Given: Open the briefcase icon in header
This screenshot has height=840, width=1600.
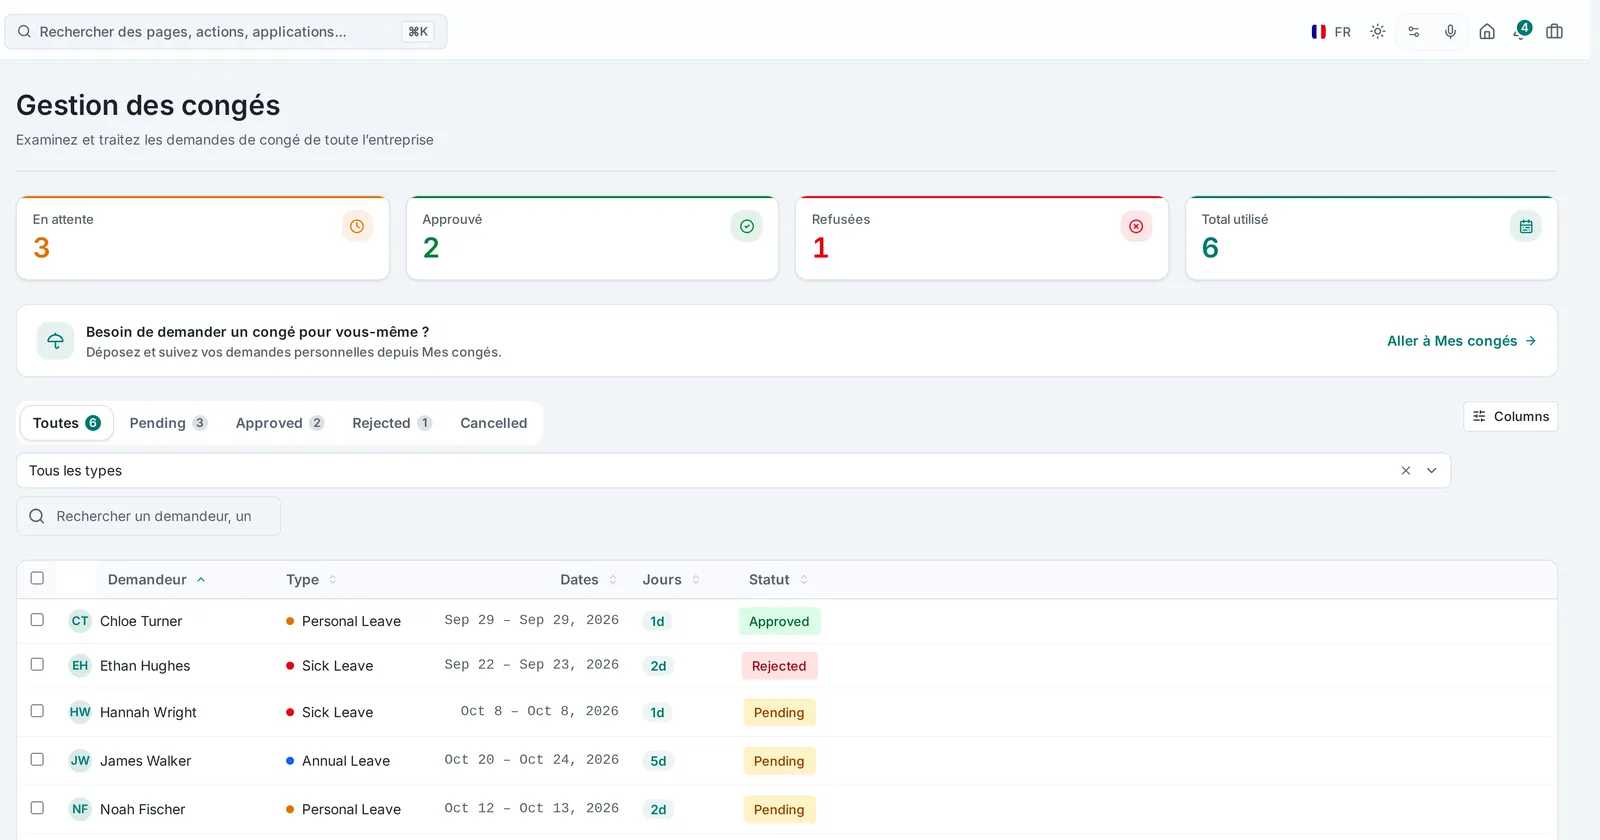Looking at the screenshot, I should 1554,32.
